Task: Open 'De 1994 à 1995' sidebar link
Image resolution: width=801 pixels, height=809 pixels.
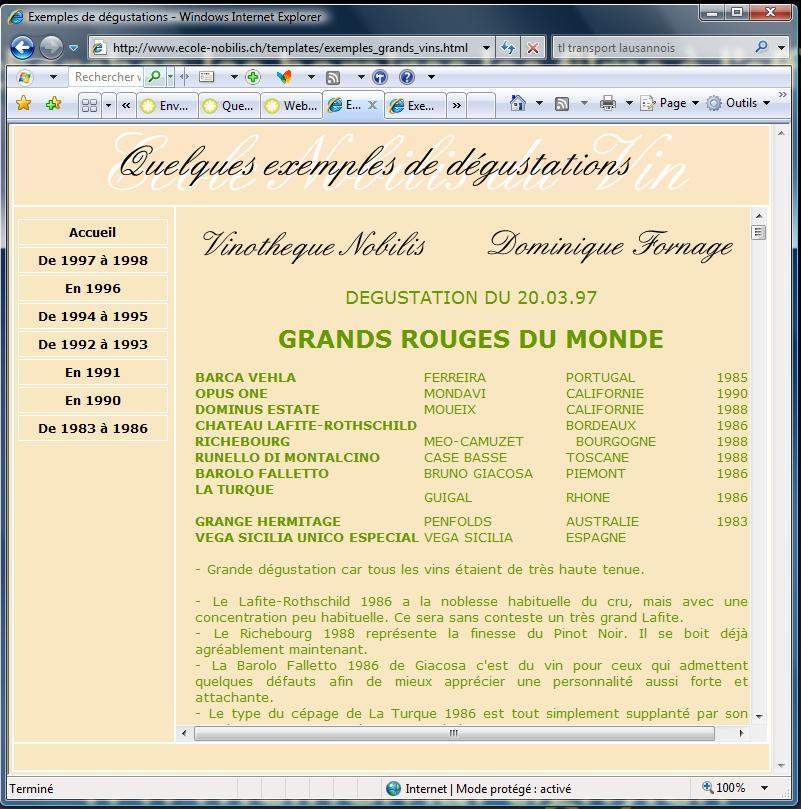Action: (93, 316)
